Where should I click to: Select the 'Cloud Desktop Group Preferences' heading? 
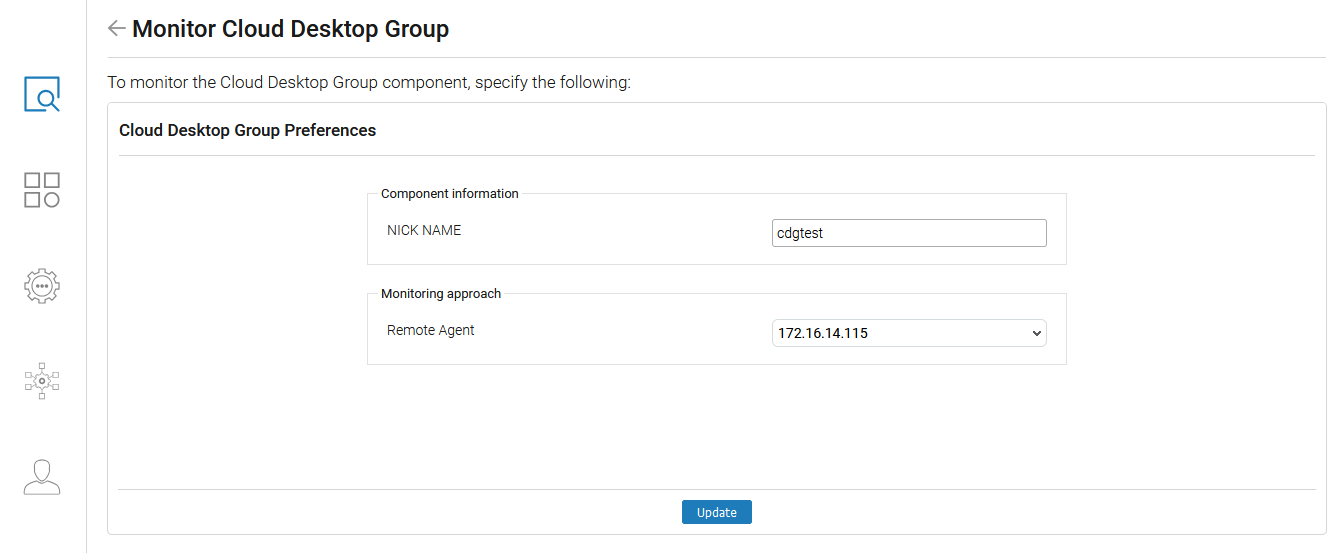click(248, 130)
